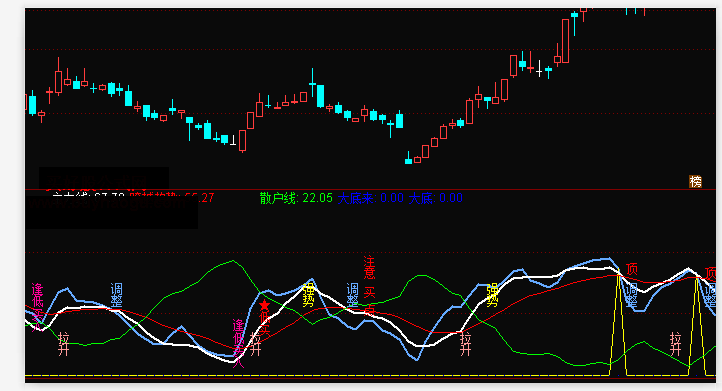Click the 拉升 label next to the red star
Image resolution: width=722 pixels, height=391 pixels.
coord(256,345)
